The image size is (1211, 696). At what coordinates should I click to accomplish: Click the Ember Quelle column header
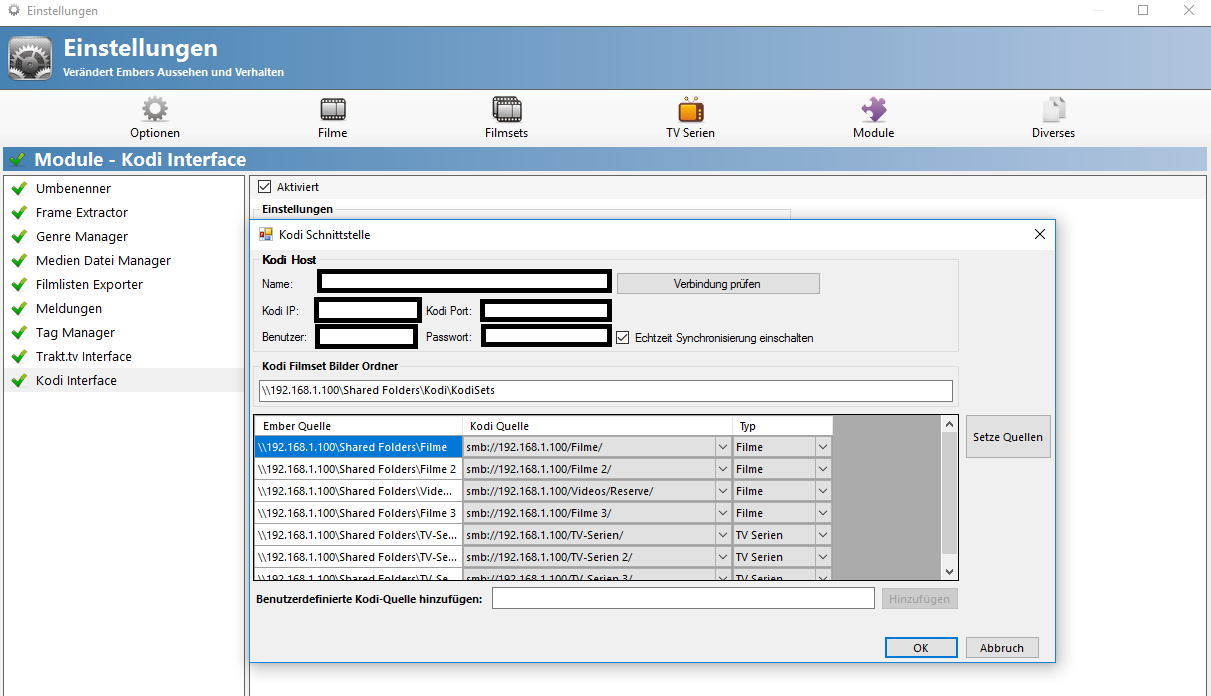pos(359,426)
